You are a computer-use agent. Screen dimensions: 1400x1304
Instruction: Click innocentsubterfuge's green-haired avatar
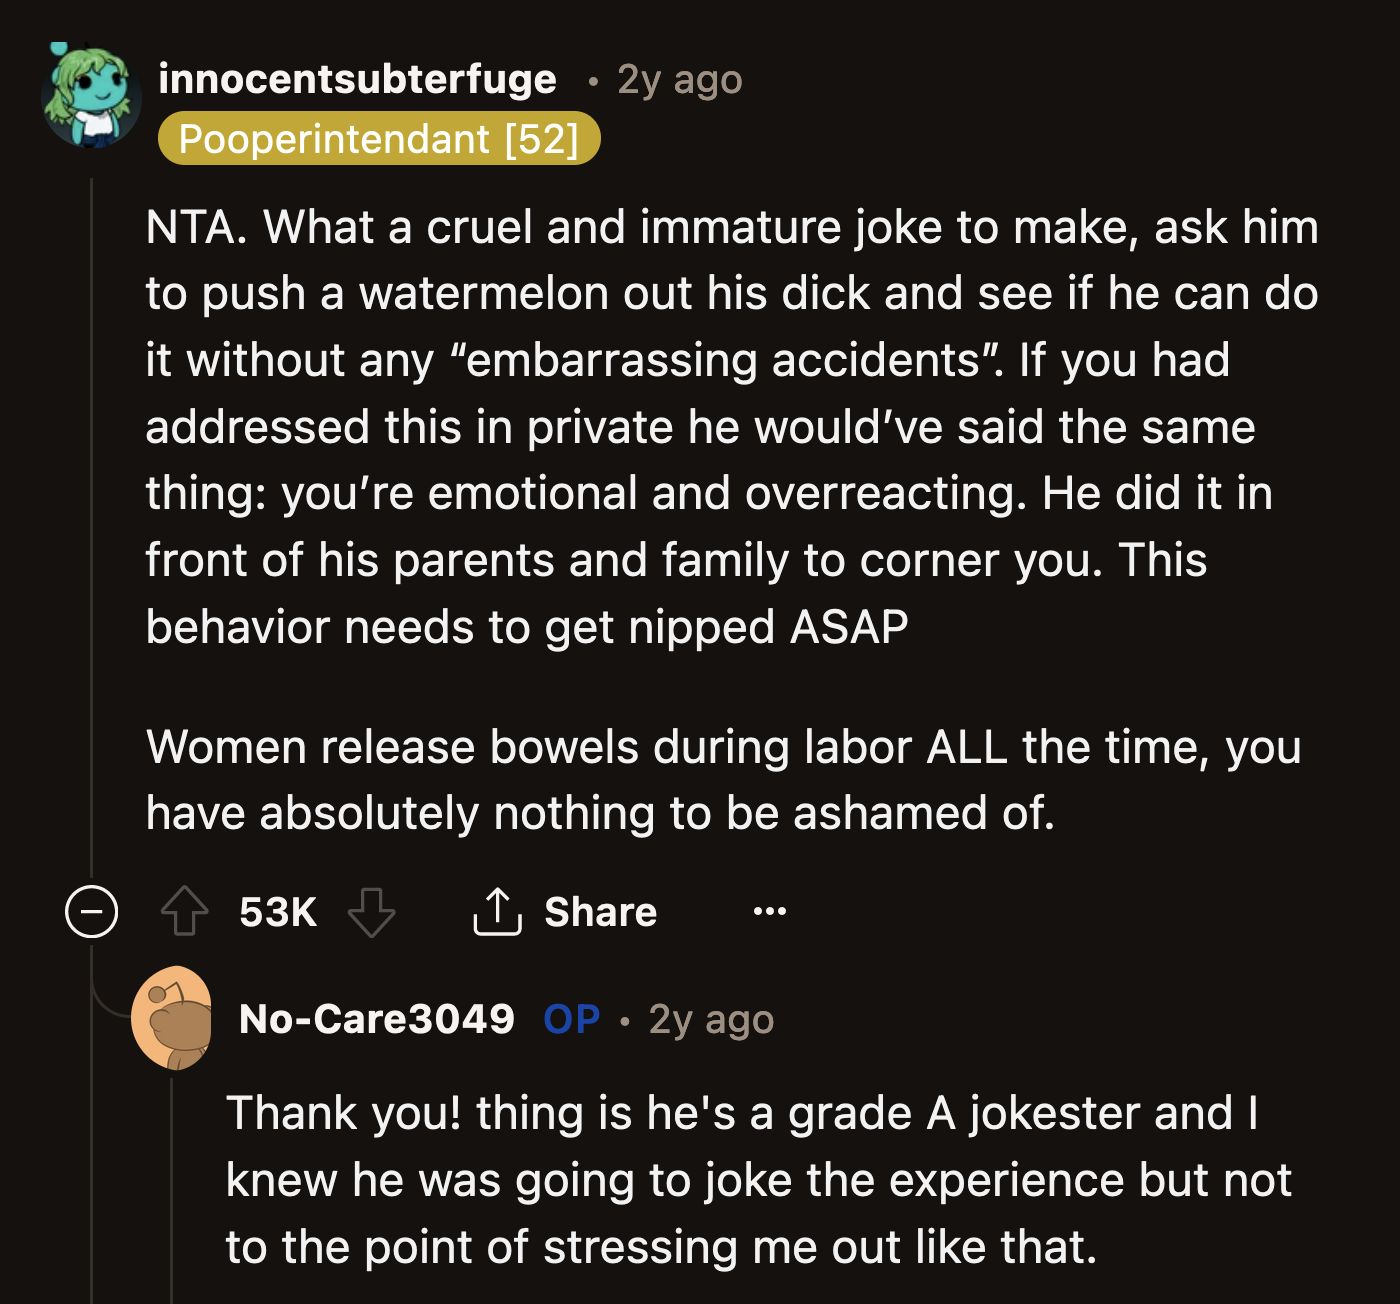point(91,97)
